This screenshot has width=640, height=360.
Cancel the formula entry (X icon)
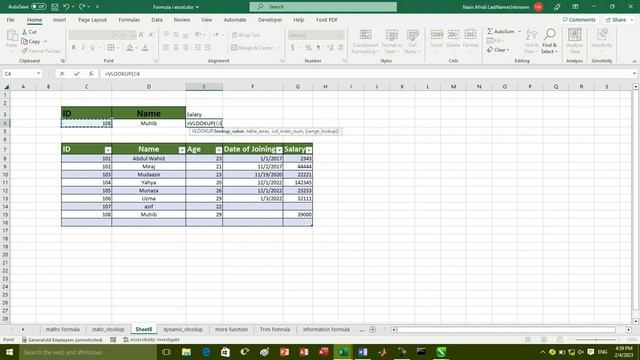pyautogui.click(x=62, y=74)
